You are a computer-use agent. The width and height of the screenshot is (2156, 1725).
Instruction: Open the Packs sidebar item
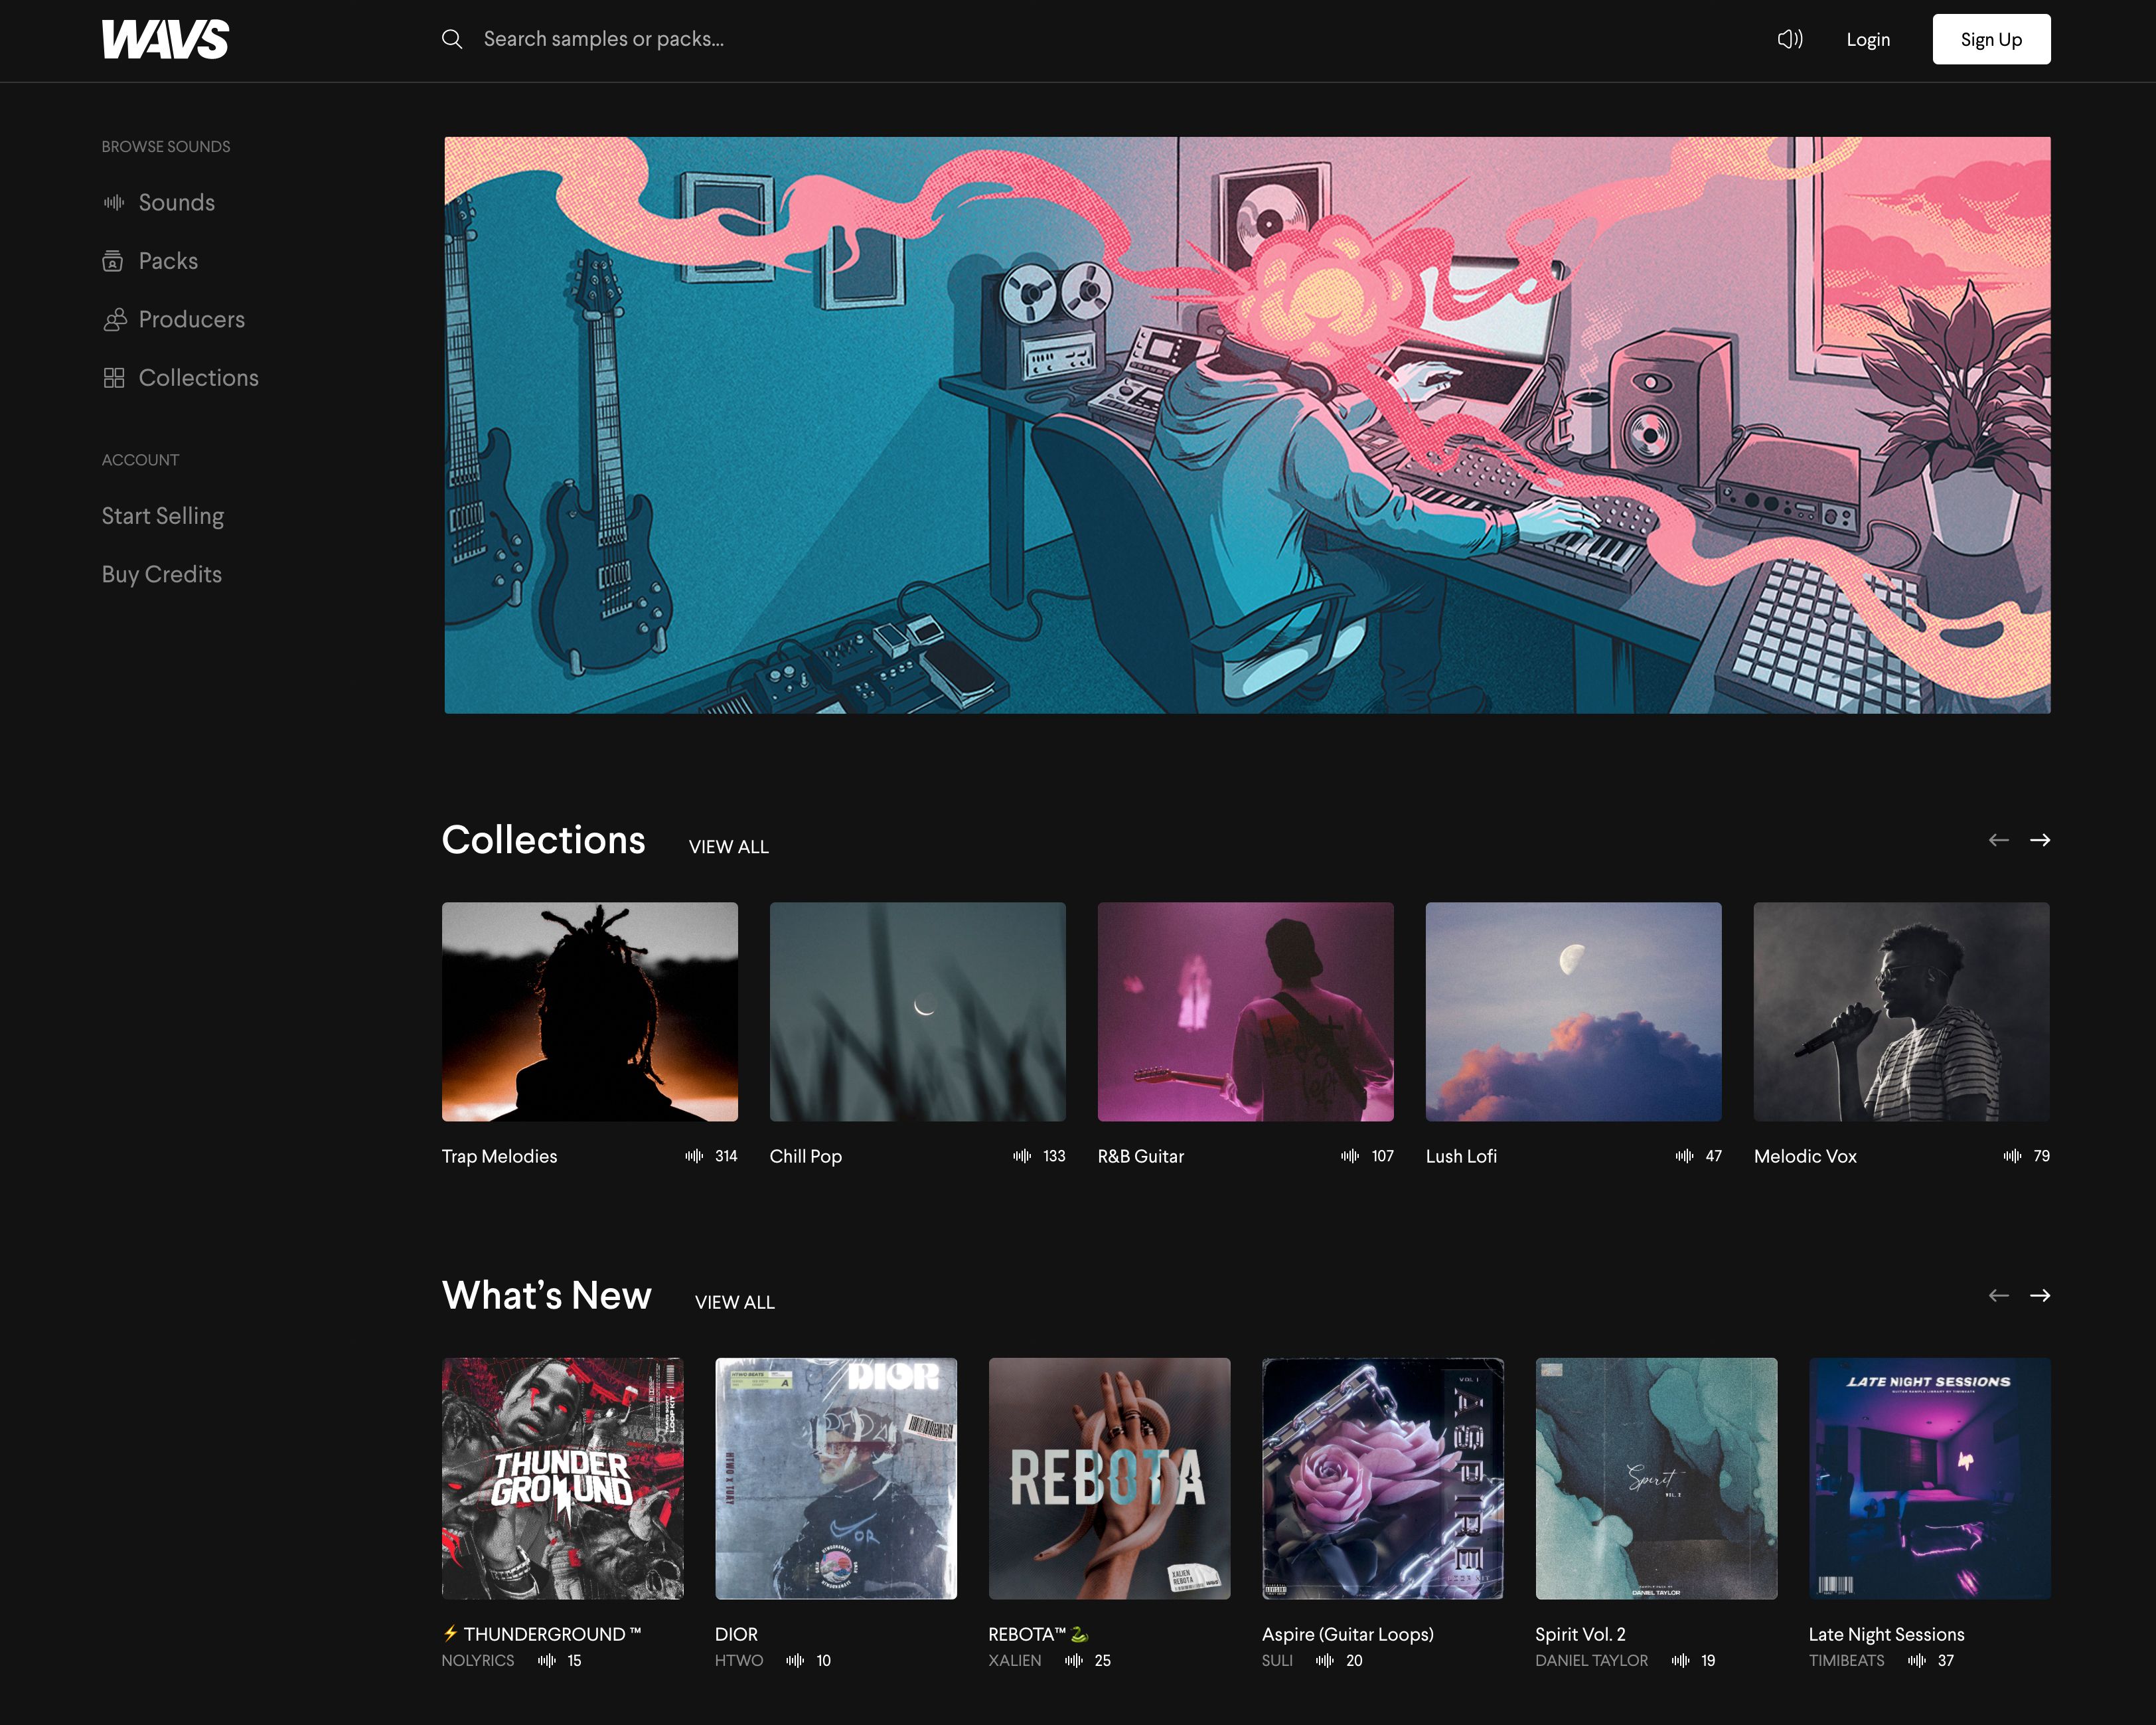168,261
